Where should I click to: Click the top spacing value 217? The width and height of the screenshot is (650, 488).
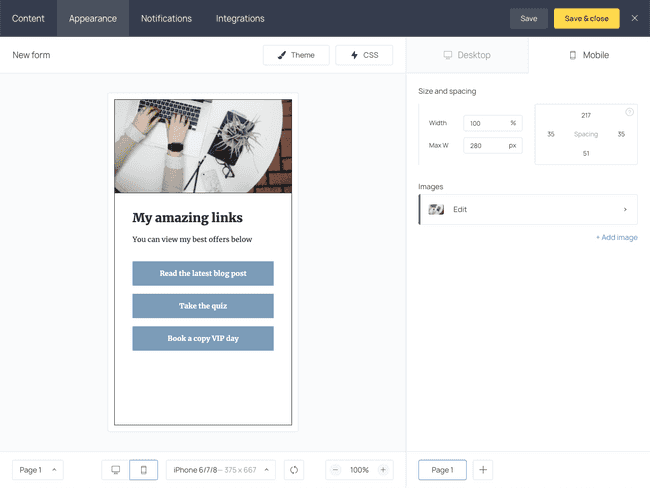click(x=586, y=115)
